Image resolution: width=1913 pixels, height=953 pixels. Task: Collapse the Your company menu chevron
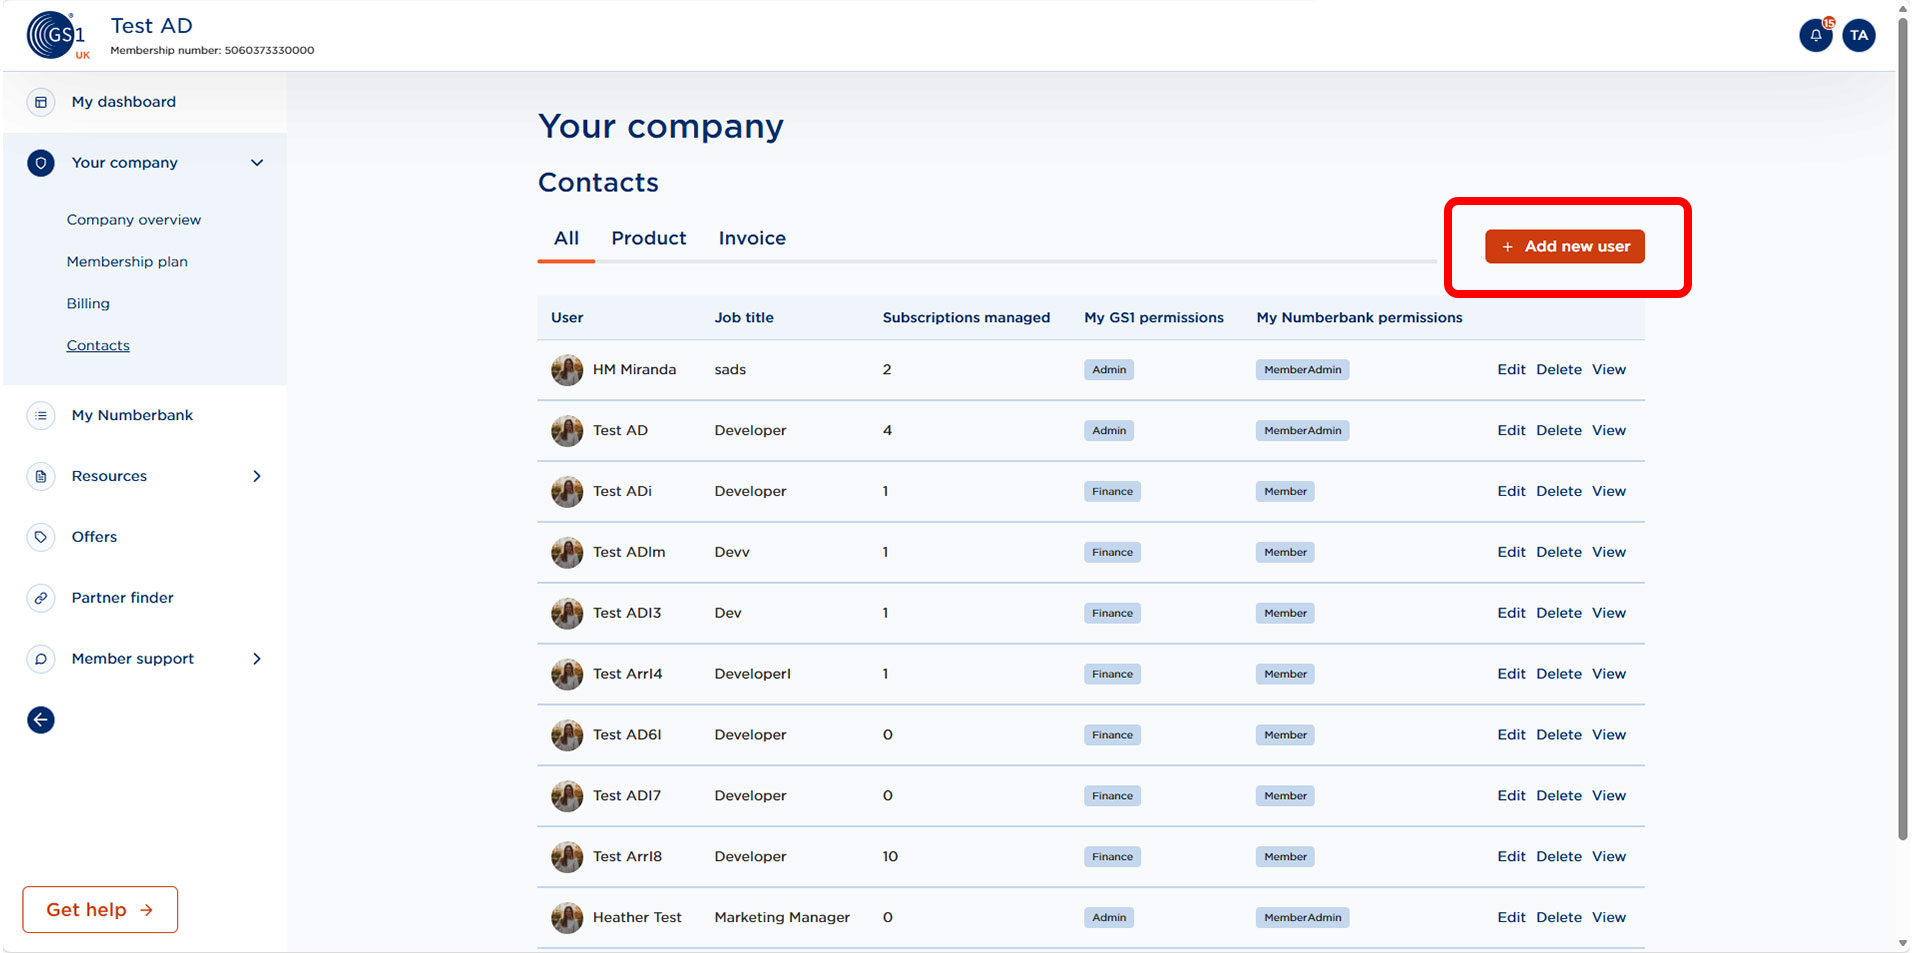pyautogui.click(x=257, y=163)
